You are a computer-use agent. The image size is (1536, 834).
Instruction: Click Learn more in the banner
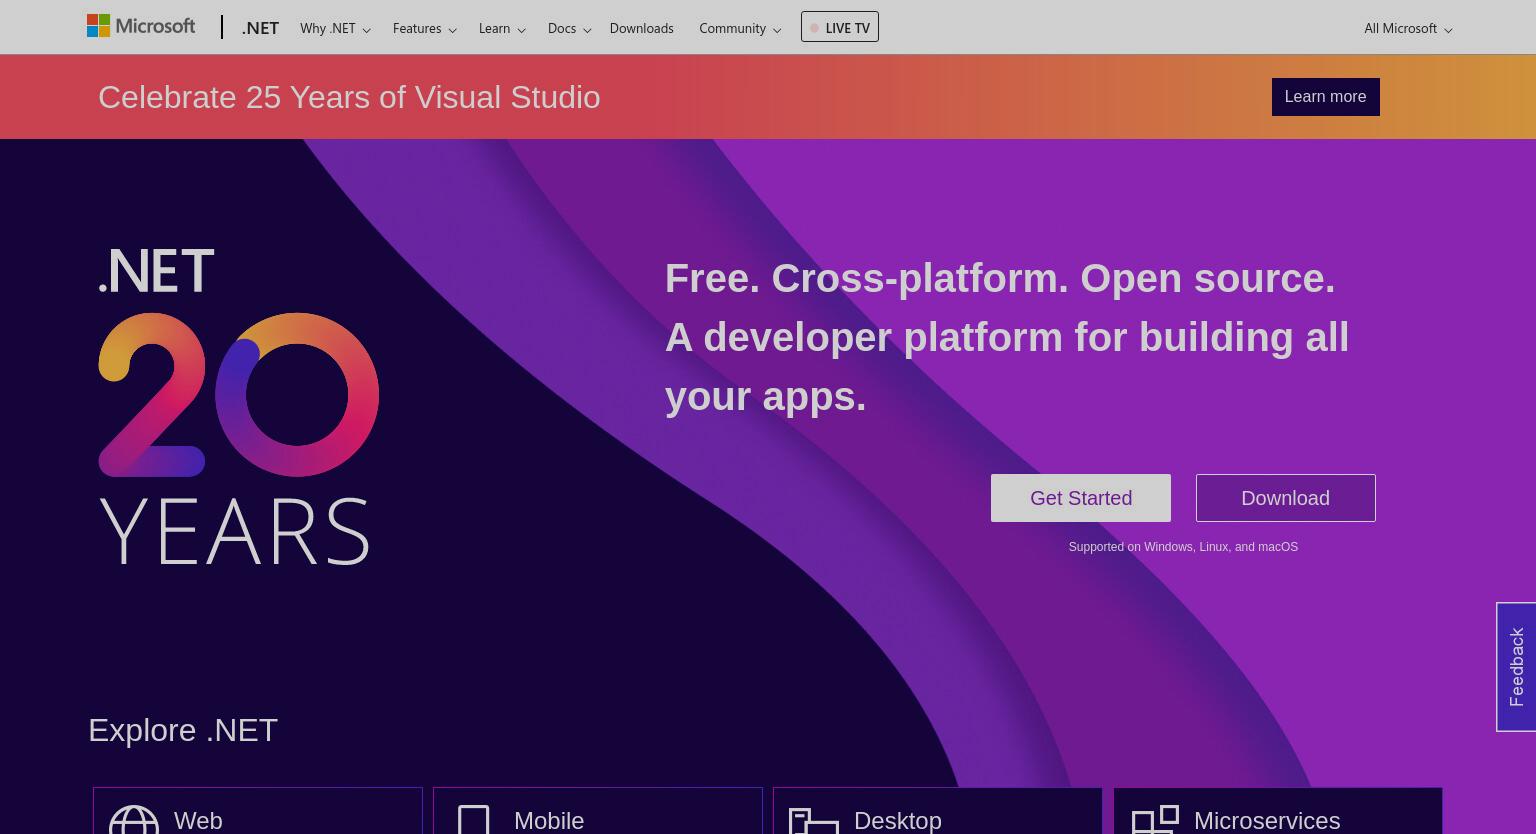click(1325, 97)
